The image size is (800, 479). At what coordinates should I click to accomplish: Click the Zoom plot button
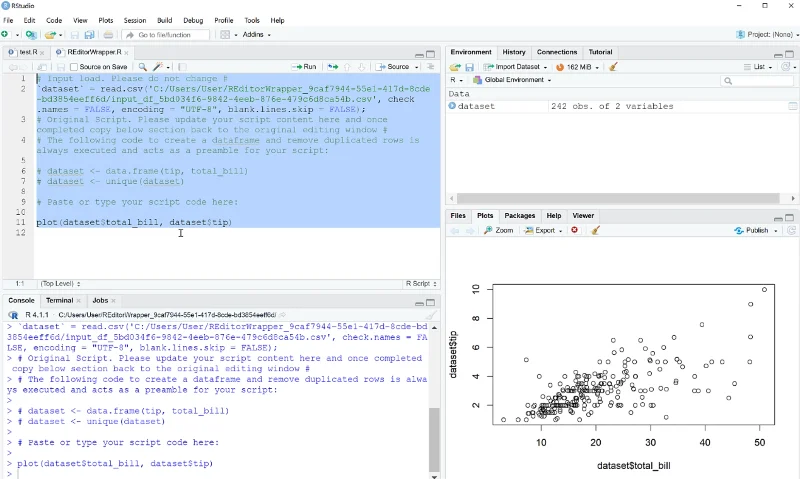pyautogui.click(x=498, y=230)
